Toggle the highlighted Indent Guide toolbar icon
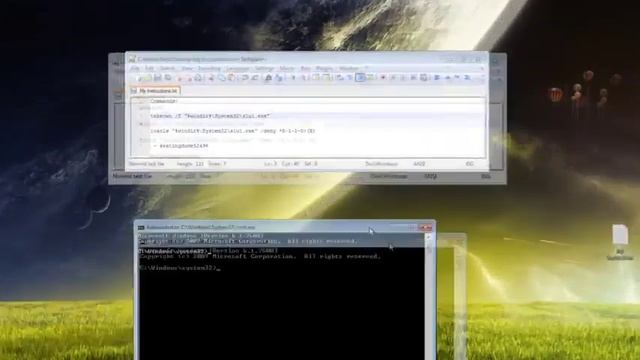640x360 pixels. coord(360,78)
